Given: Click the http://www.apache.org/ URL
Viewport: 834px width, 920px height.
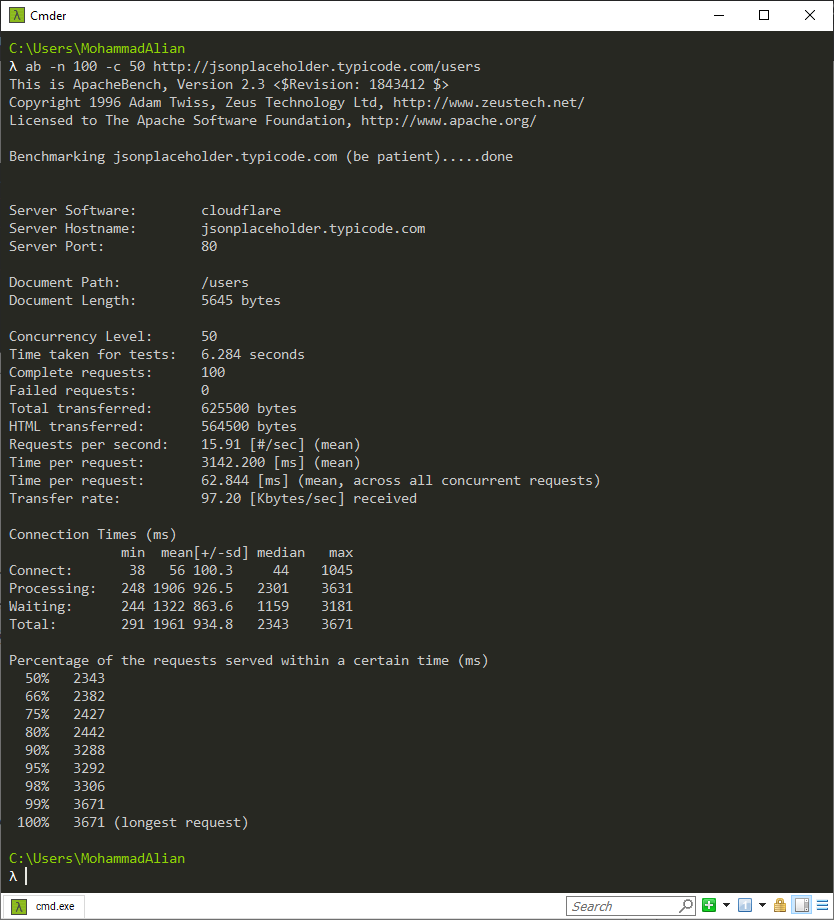Looking at the screenshot, I should click(448, 121).
